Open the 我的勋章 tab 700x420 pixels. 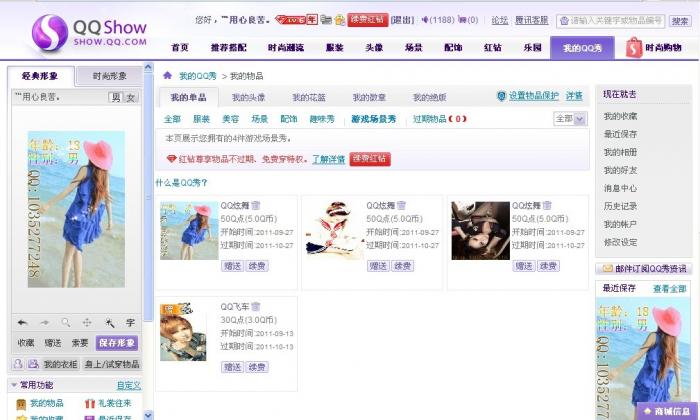pos(369,97)
